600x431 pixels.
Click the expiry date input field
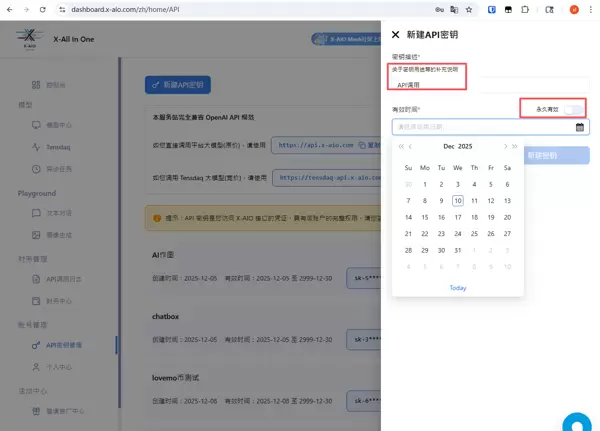[x=480, y=127]
